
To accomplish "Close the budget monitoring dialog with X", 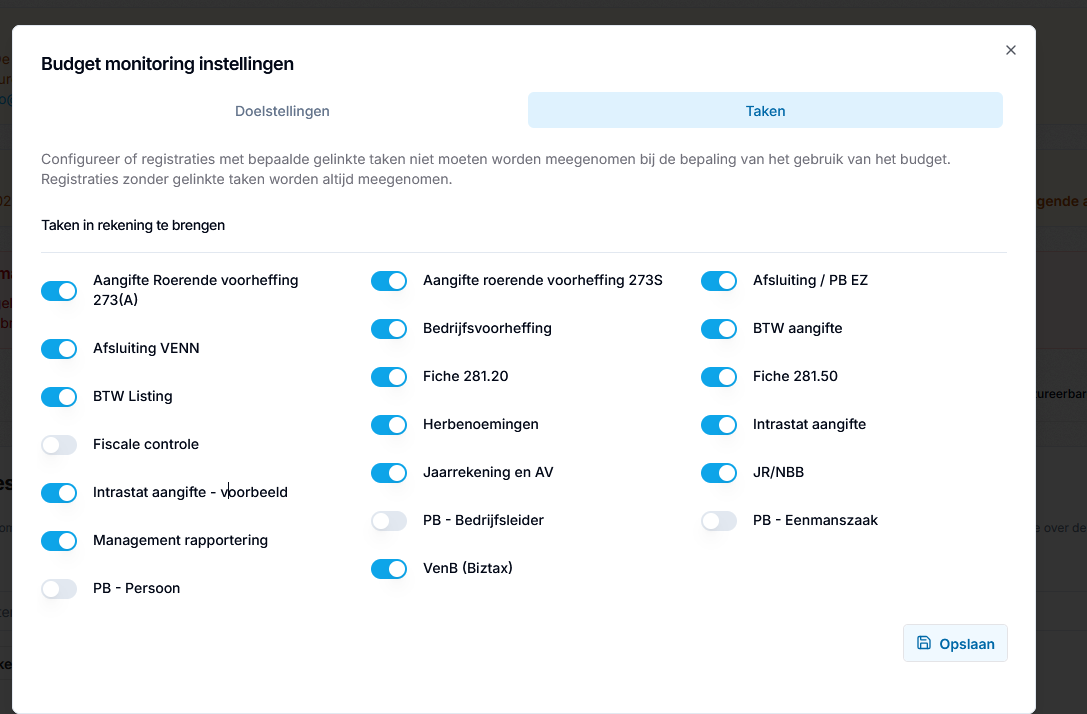I will tap(1011, 50).
